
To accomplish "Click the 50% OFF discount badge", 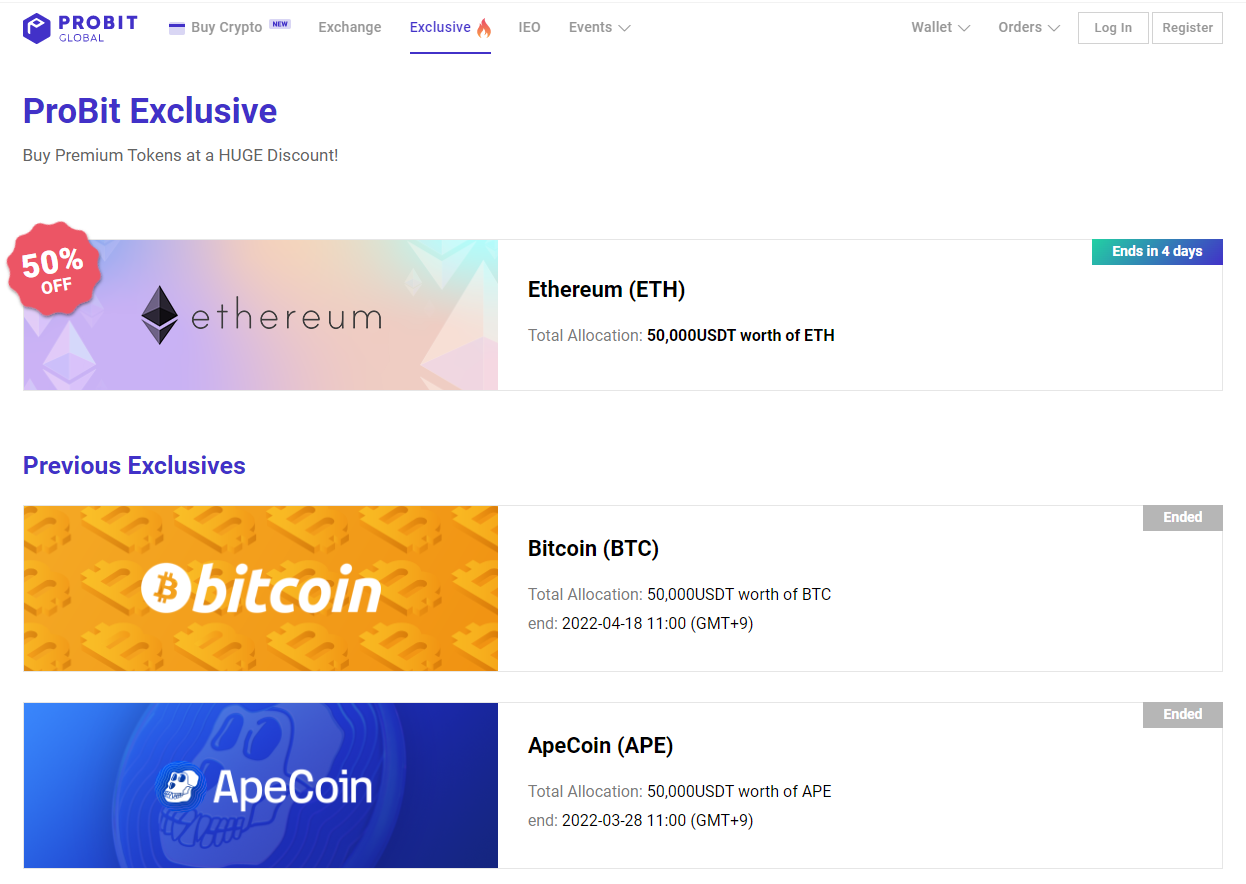I will (x=54, y=268).
